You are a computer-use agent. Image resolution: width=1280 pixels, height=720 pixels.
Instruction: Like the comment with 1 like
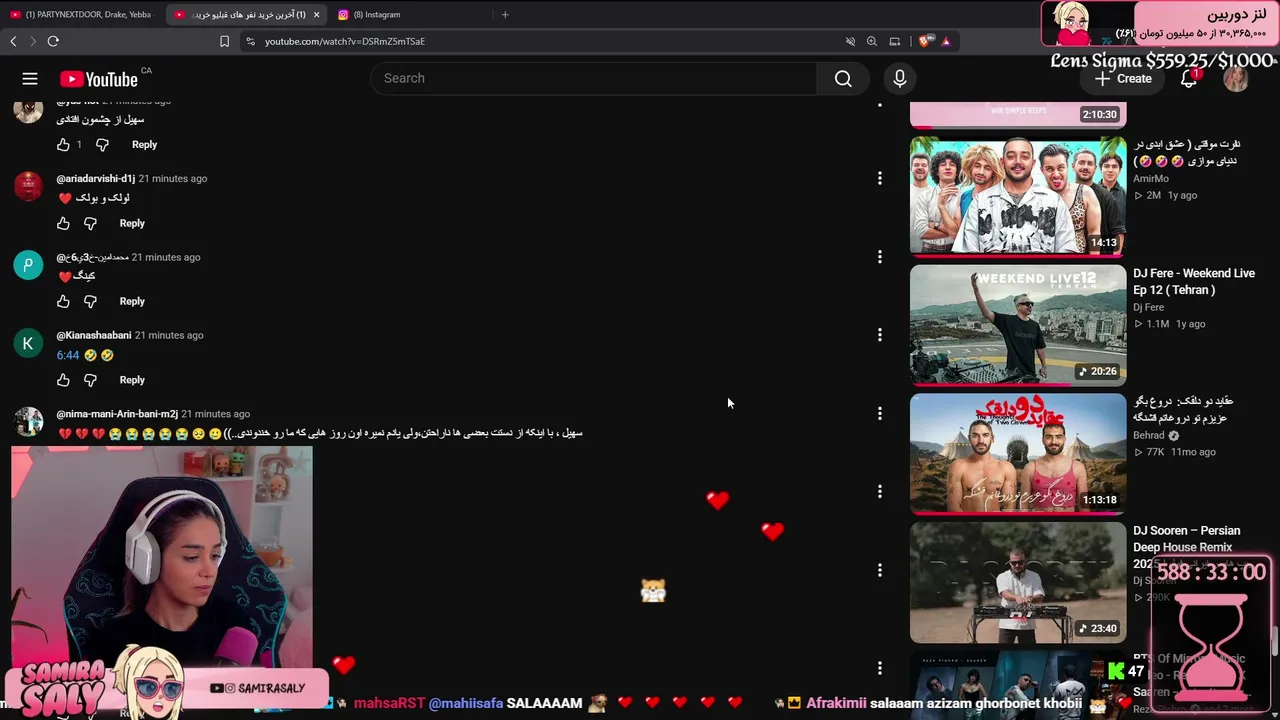(x=63, y=144)
